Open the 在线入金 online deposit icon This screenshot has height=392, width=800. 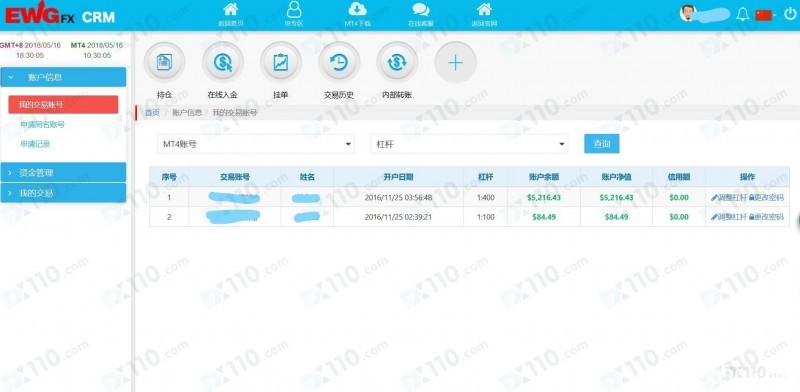coord(222,63)
